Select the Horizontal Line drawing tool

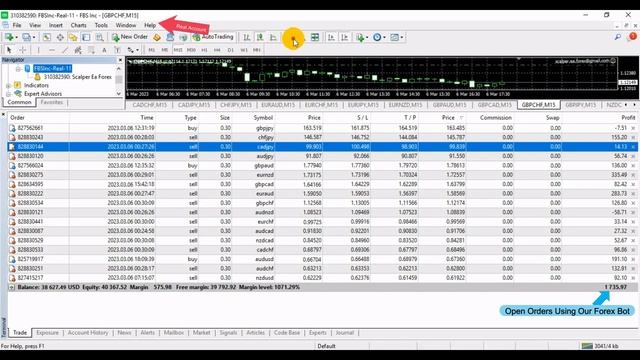52,50
